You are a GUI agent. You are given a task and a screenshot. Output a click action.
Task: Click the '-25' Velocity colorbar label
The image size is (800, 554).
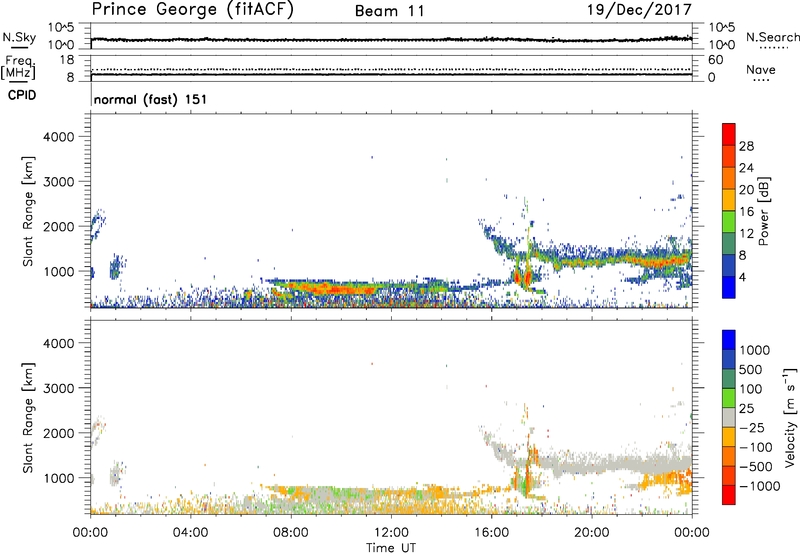[x=752, y=427]
